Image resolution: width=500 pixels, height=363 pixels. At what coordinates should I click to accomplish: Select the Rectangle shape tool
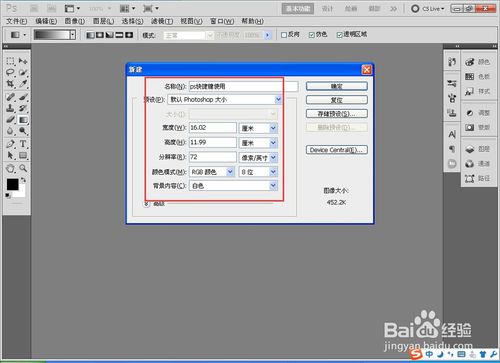pos(23,155)
